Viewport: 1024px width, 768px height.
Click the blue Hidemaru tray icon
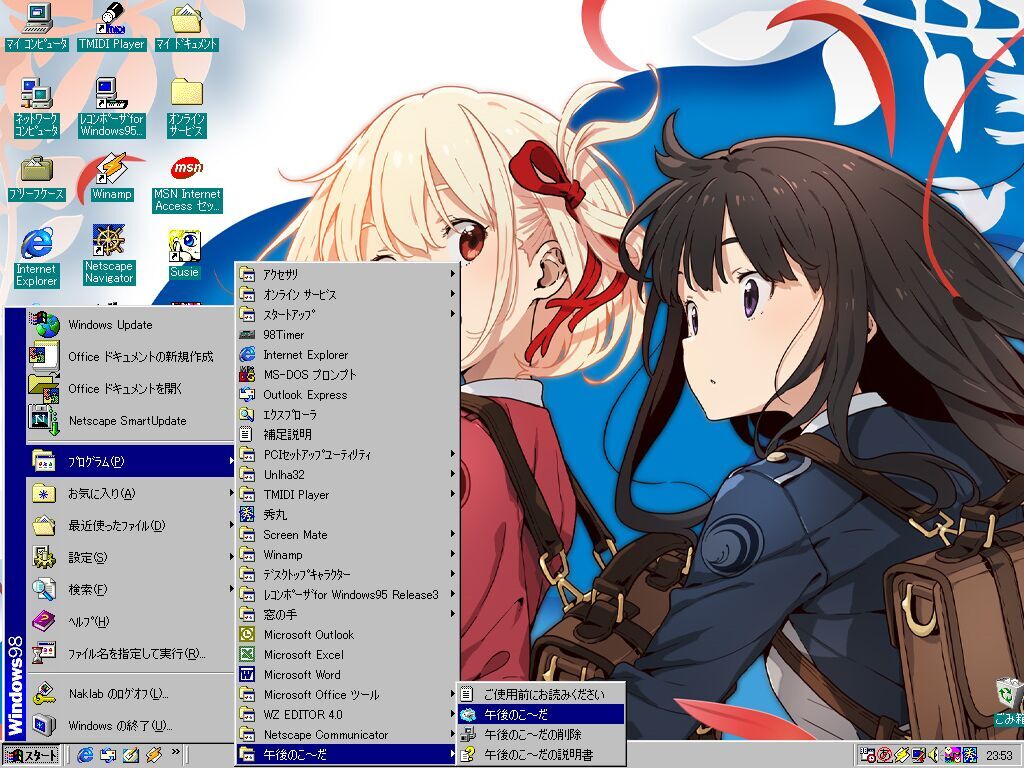pyautogui.click(x=970, y=756)
